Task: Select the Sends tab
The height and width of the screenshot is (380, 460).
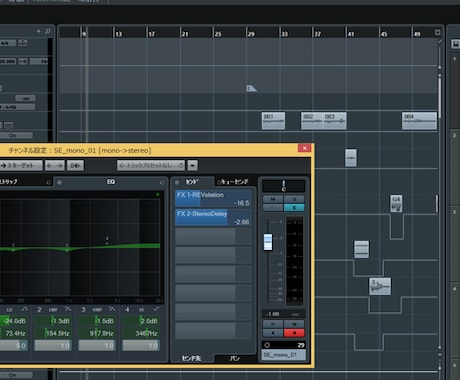Action: coord(192,182)
